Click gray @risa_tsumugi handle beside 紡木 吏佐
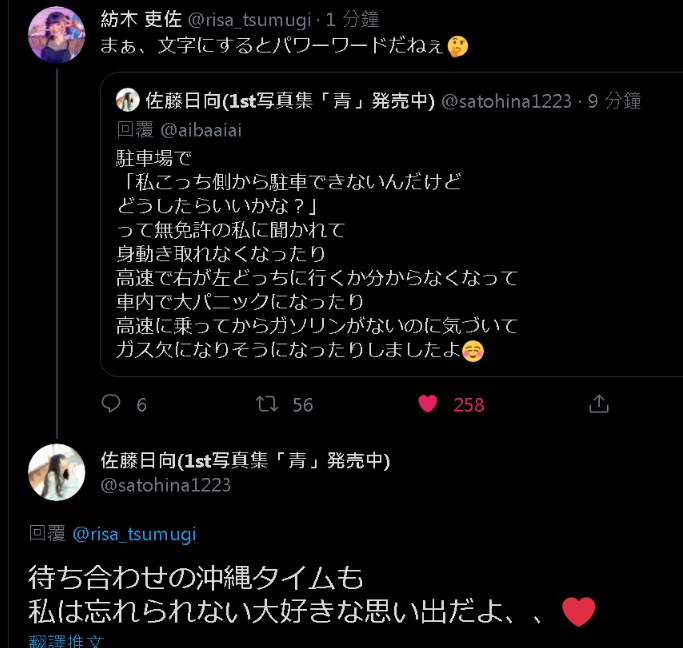This screenshot has height=648, width=683. tap(251, 19)
